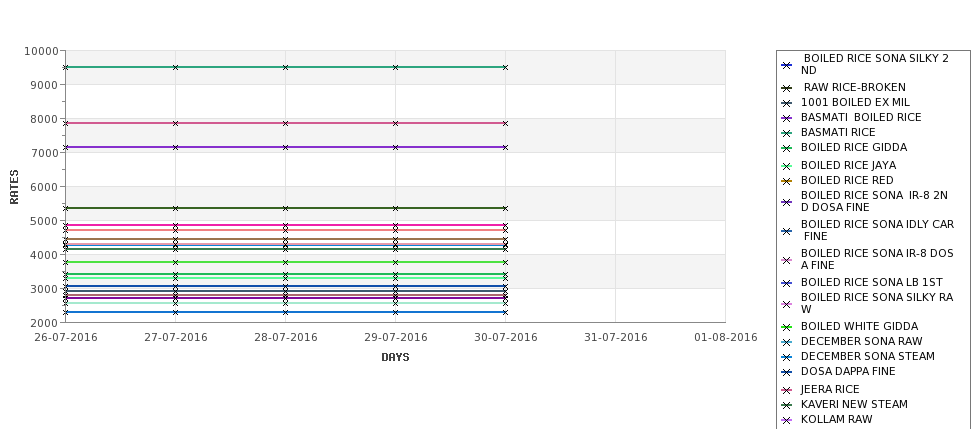Click the DECEMBER SONA STEAM legend marker
Image resolution: width=975 pixels, height=429 pixels.
[787, 357]
